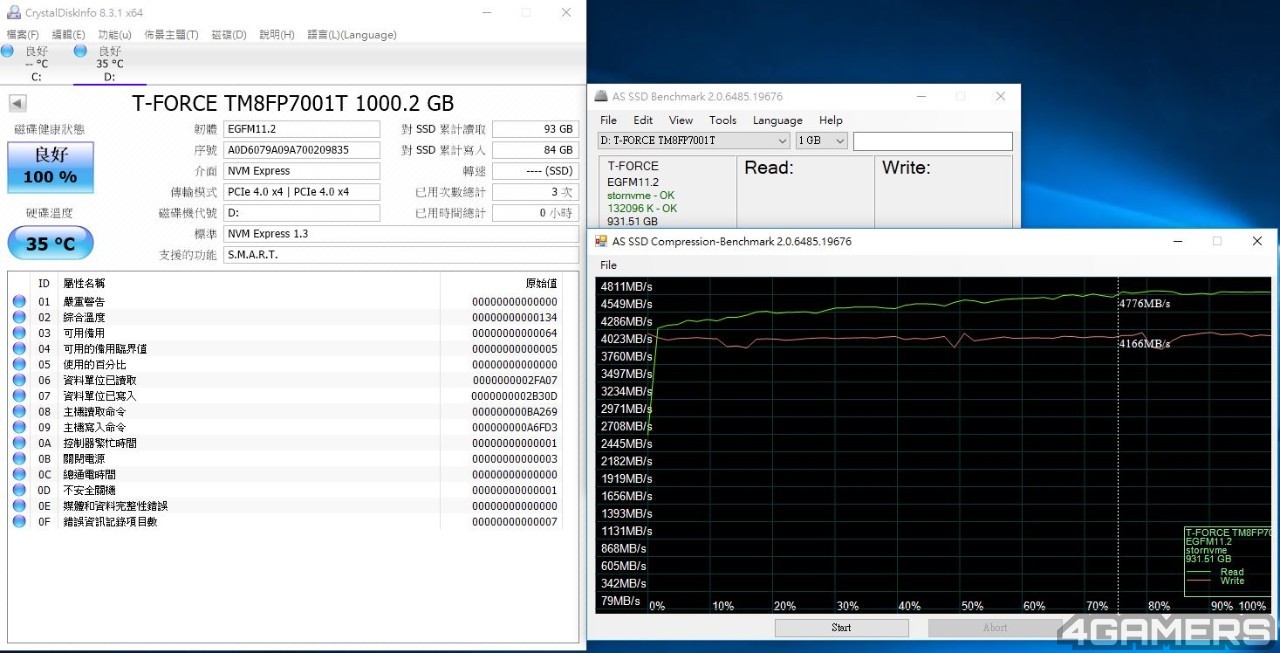
Task: Click the 84 GB total host writes value
Action: (535, 150)
